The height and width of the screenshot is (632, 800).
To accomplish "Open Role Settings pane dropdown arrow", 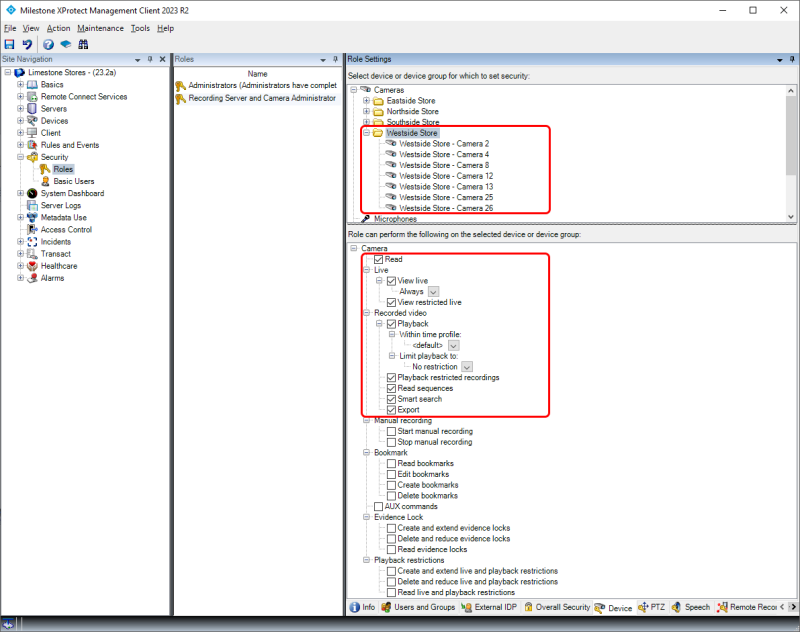I will [780, 60].
